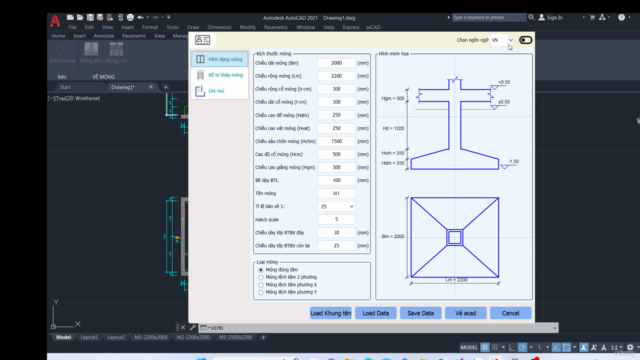The image size is (640, 360).
Task: Open the M1-2200x2000 layout tab
Action: tap(151, 337)
